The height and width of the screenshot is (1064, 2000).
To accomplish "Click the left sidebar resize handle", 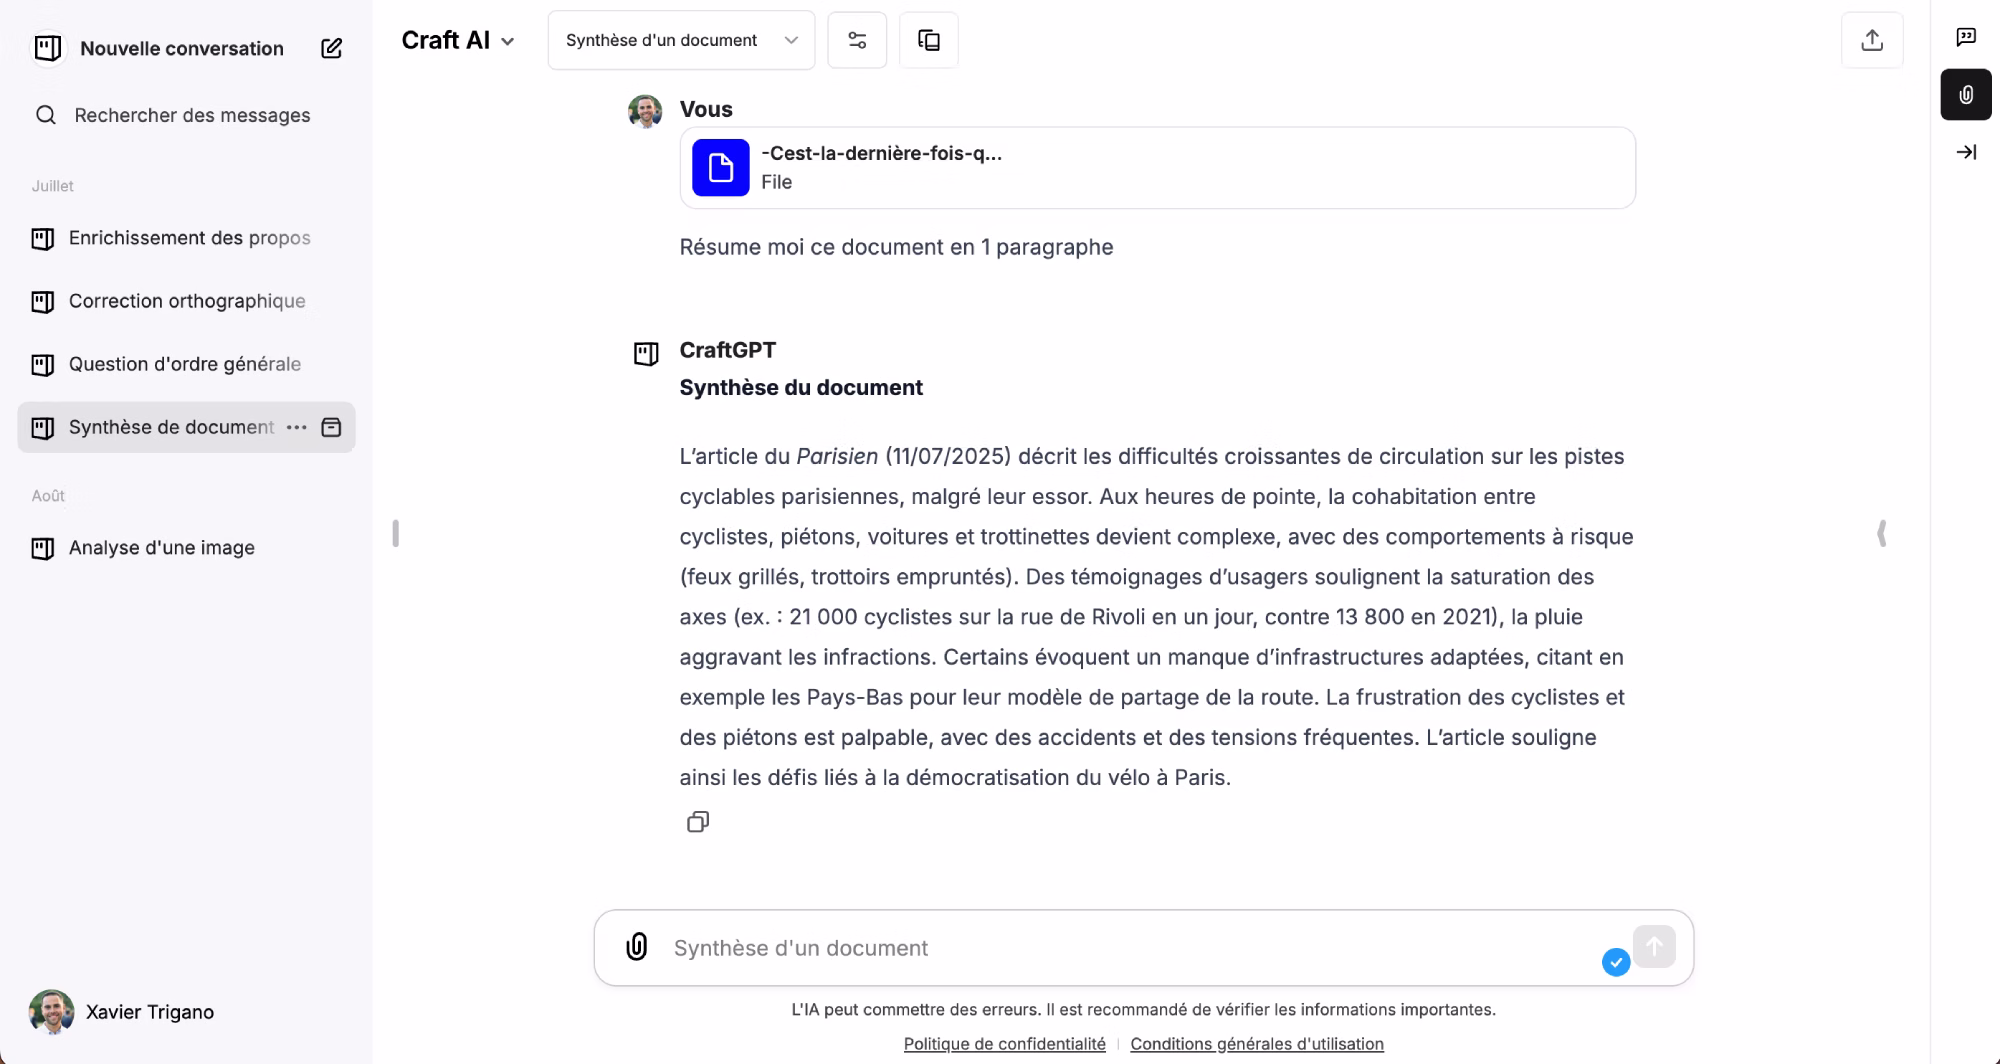I will 396,533.
